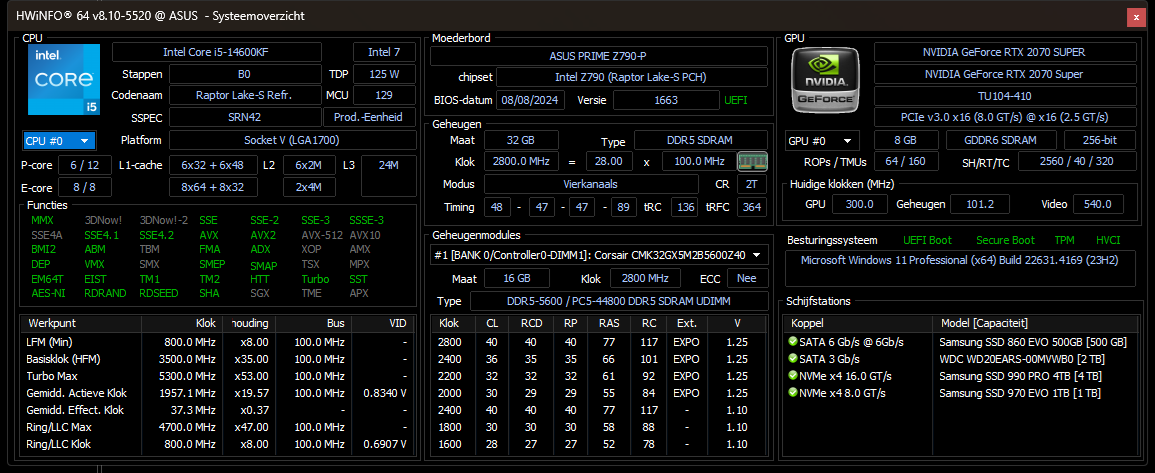Screen dimensions: 1155x473
Task: Click the 300.0 GPU clock field
Action: click(x=859, y=204)
